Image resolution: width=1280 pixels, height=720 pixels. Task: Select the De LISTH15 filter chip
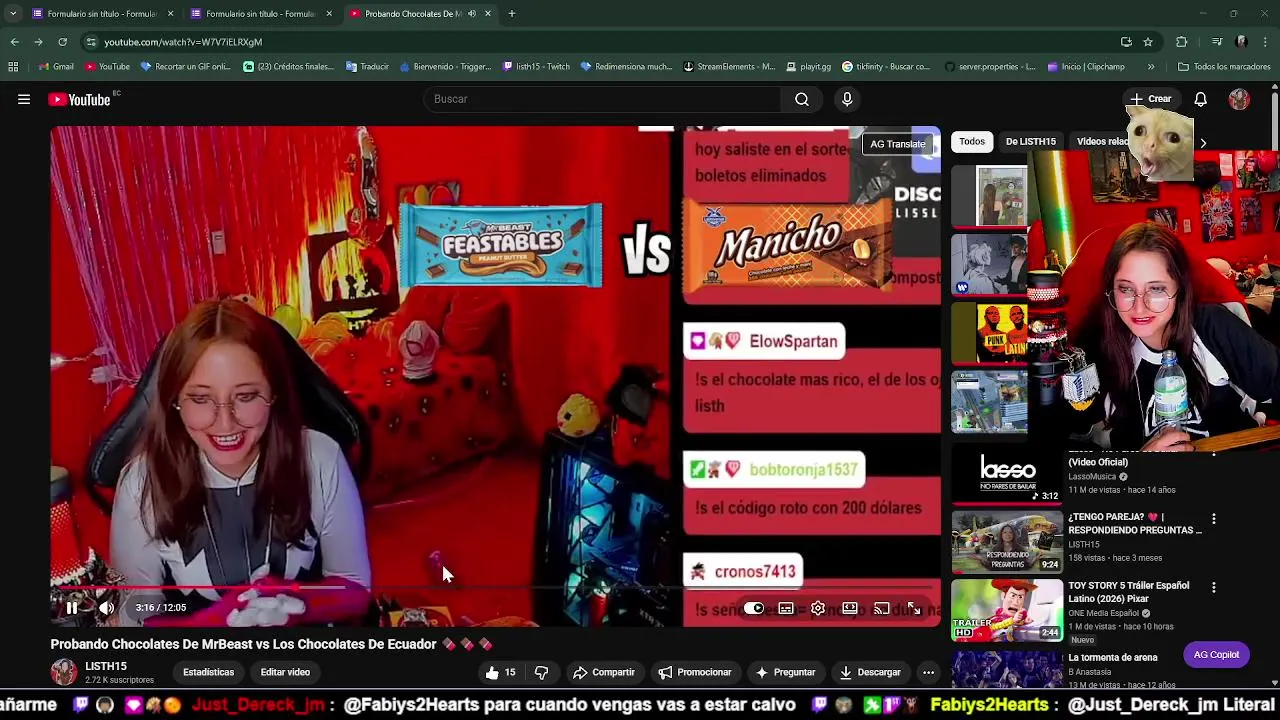(1031, 141)
